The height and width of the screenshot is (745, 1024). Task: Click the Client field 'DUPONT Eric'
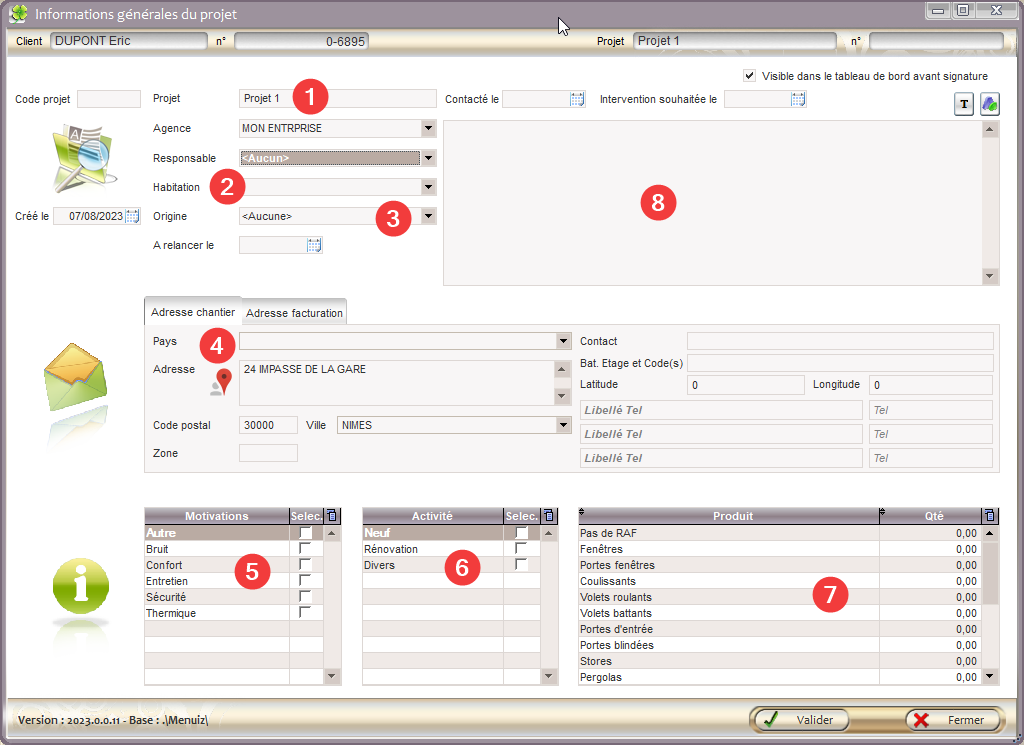tap(129, 40)
